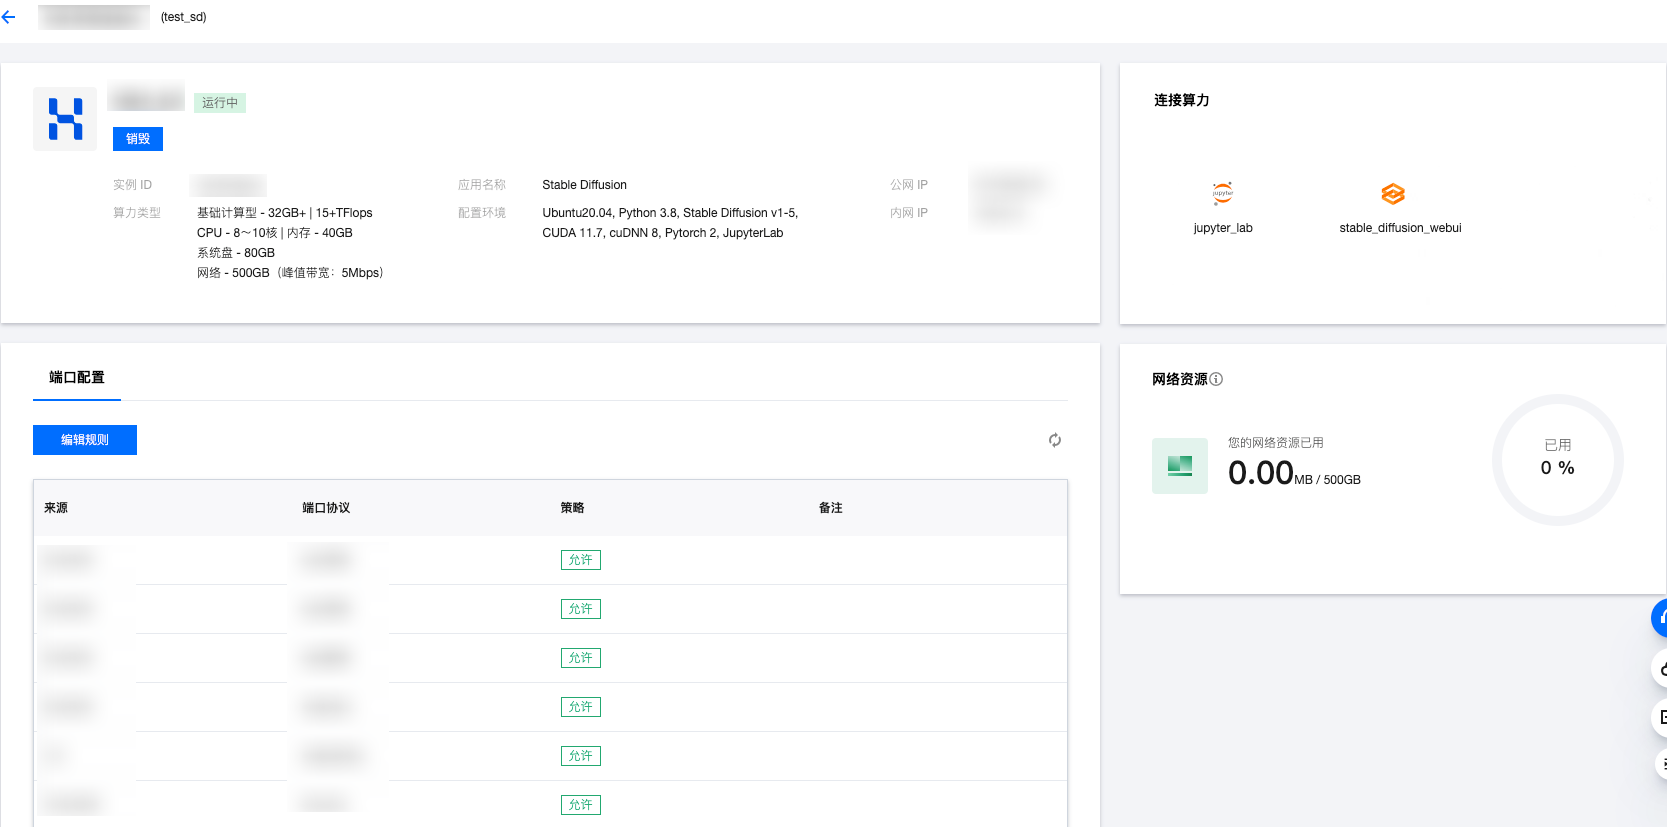Click the 实例 ID label
This screenshot has width=1667, height=827.
133,185
